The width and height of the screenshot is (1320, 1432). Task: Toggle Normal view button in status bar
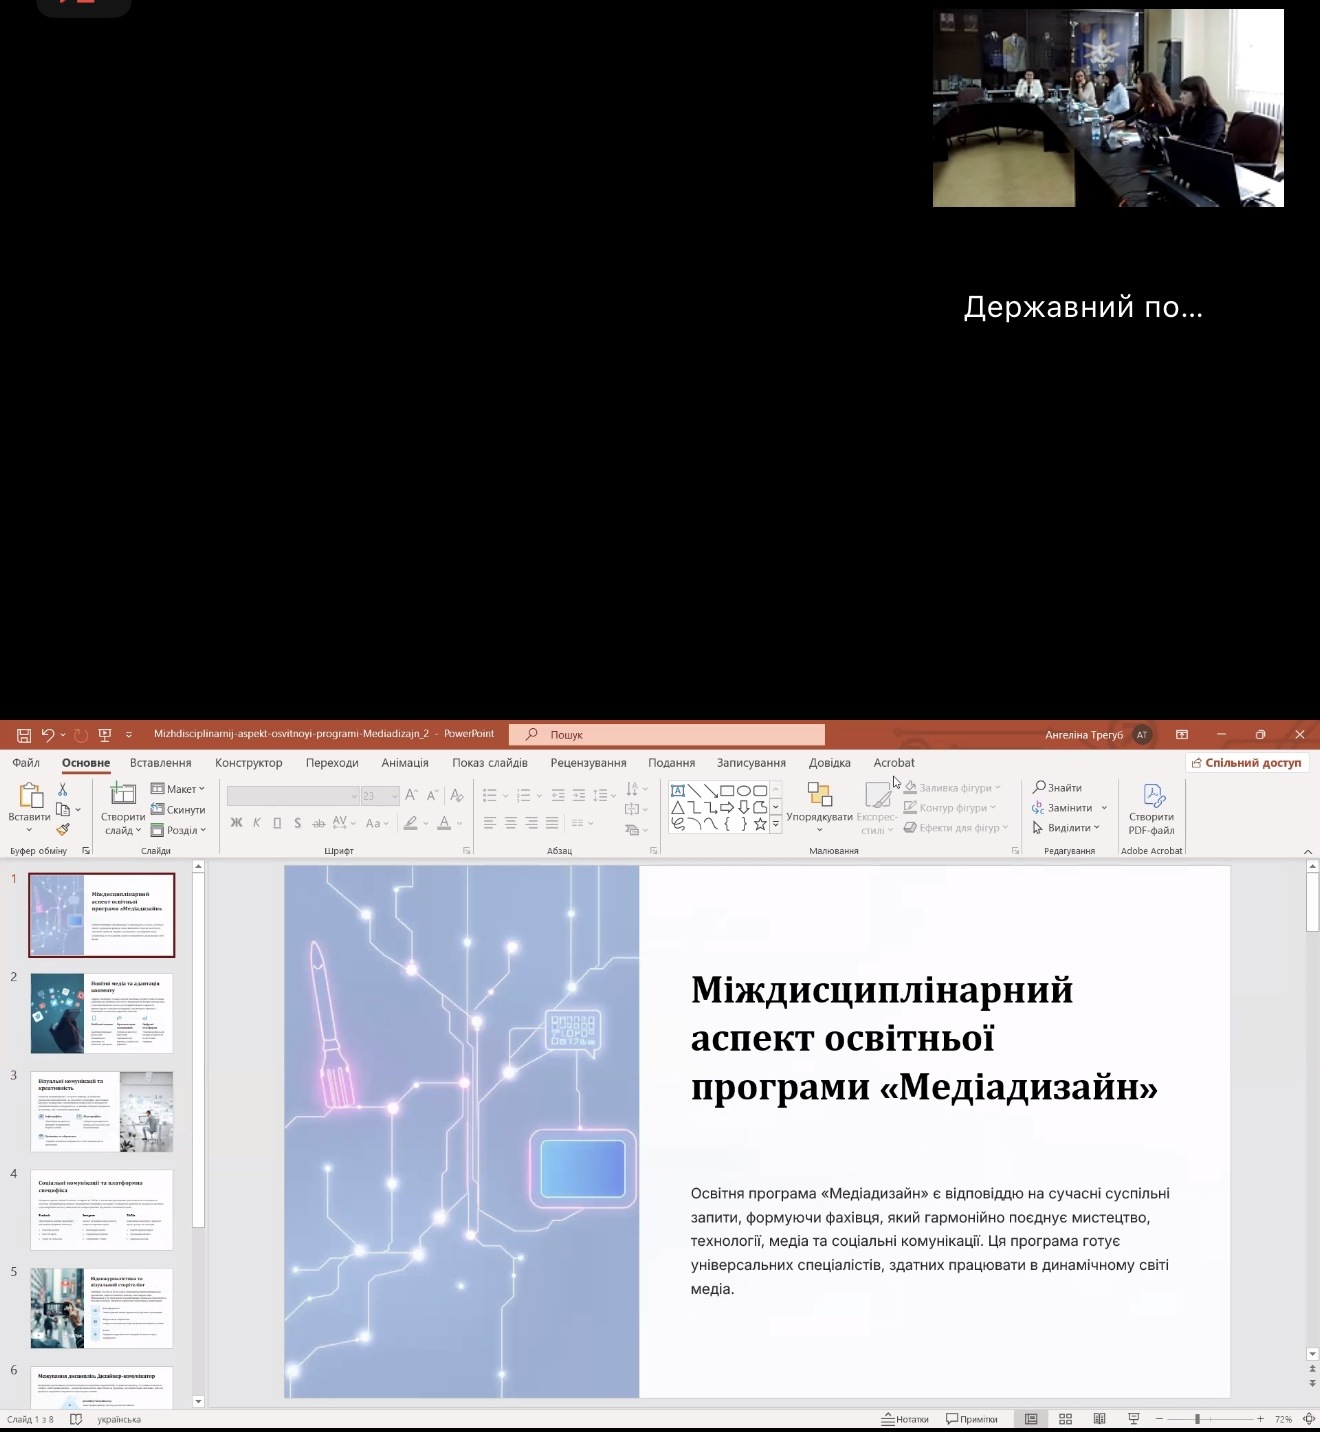pos(1031,1419)
